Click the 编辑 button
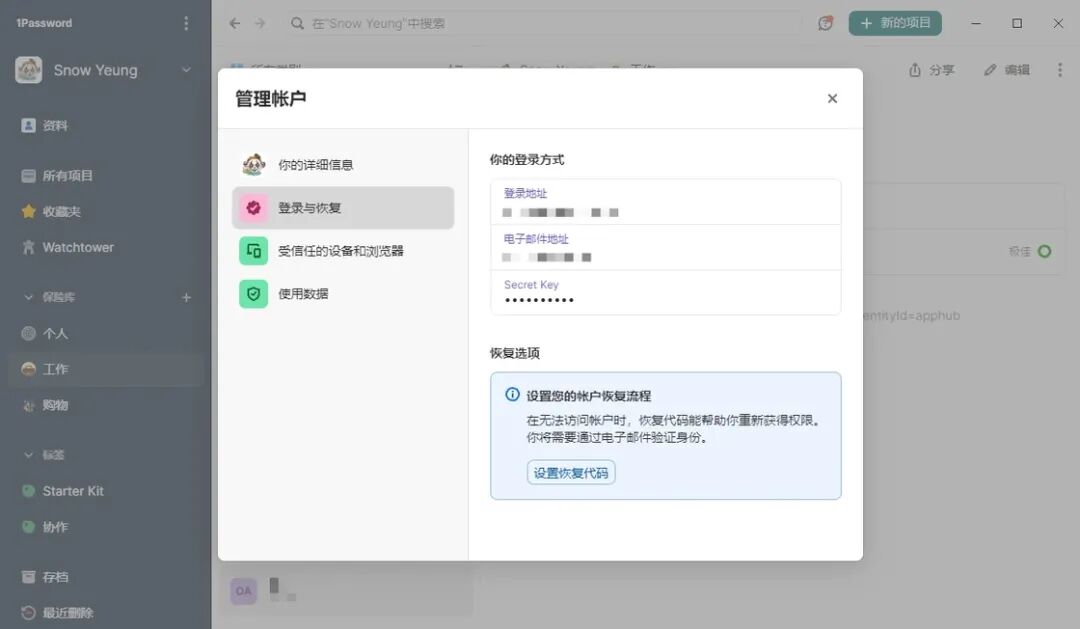Image resolution: width=1080 pixels, height=629 pixels. coord(1006,70)
